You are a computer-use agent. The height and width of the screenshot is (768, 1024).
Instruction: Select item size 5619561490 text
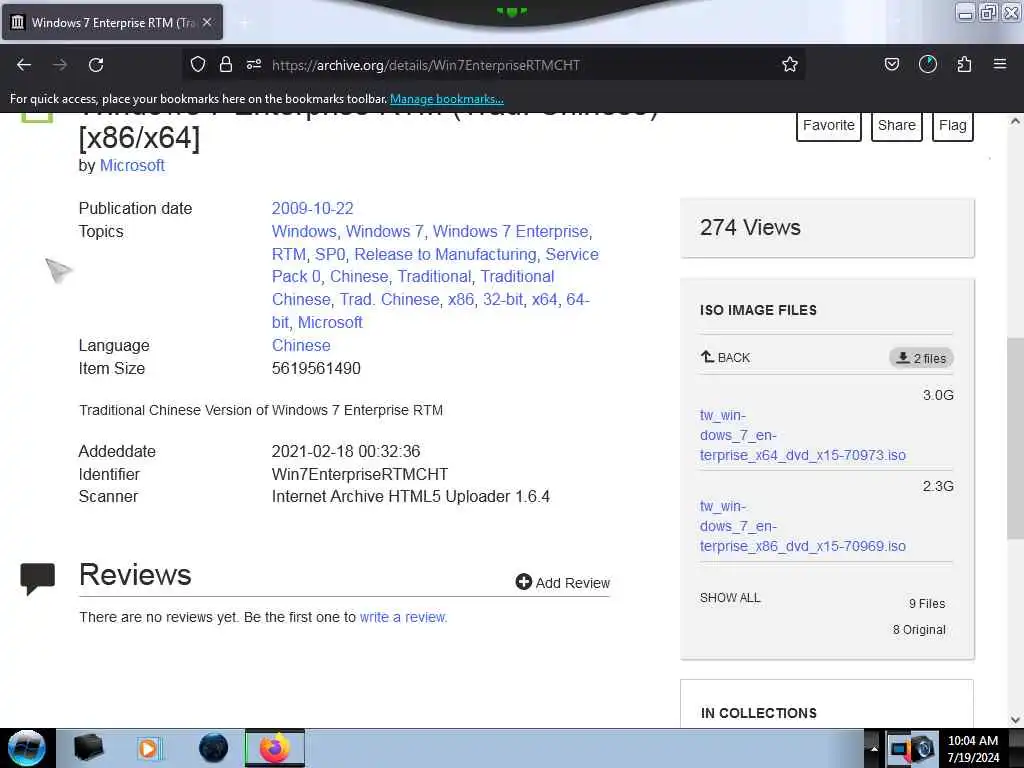click(316, 368)
